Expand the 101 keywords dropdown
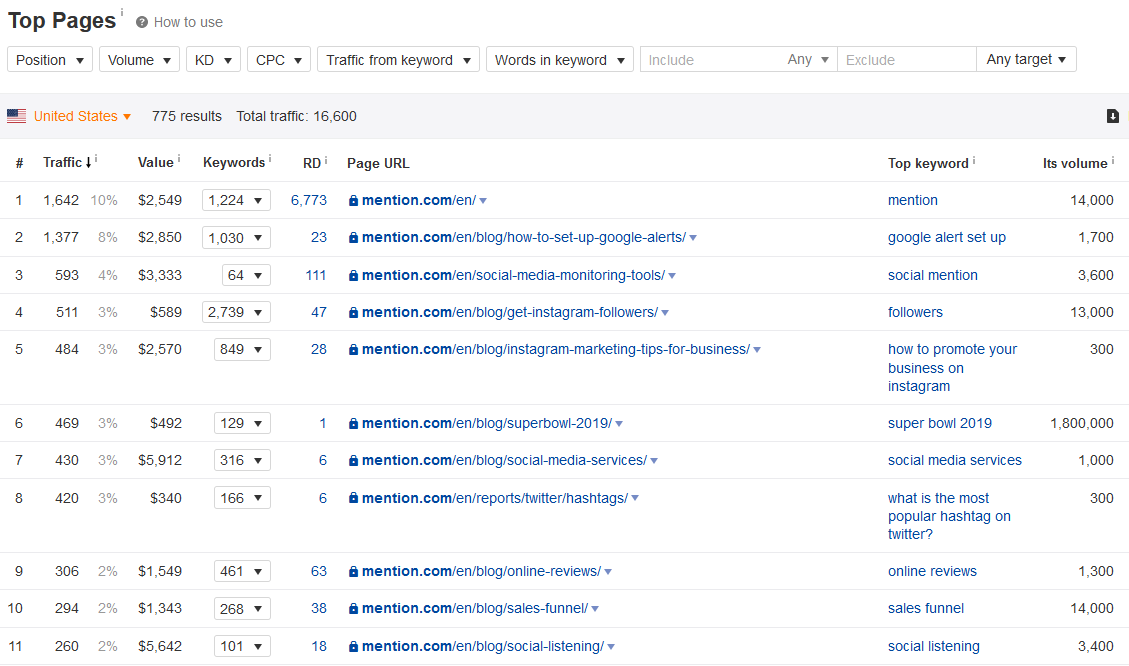Viewport: 1129px width, 666px height. click(242, 646)
